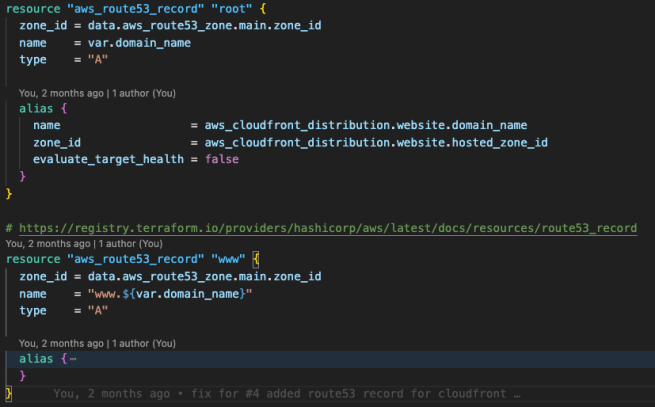
Task: Click the alias keyword in root resource
Action: [x=39, y=108]
